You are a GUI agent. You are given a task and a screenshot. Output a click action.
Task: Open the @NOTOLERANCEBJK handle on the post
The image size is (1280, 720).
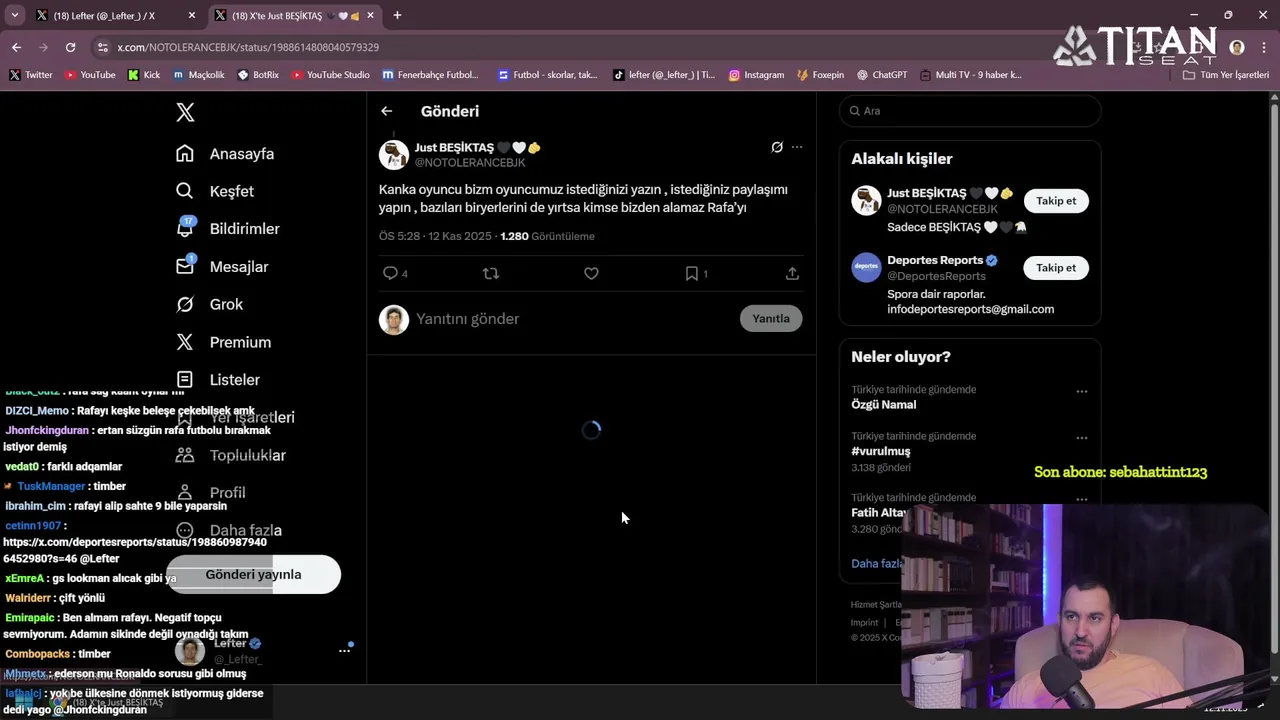[470, 162]
